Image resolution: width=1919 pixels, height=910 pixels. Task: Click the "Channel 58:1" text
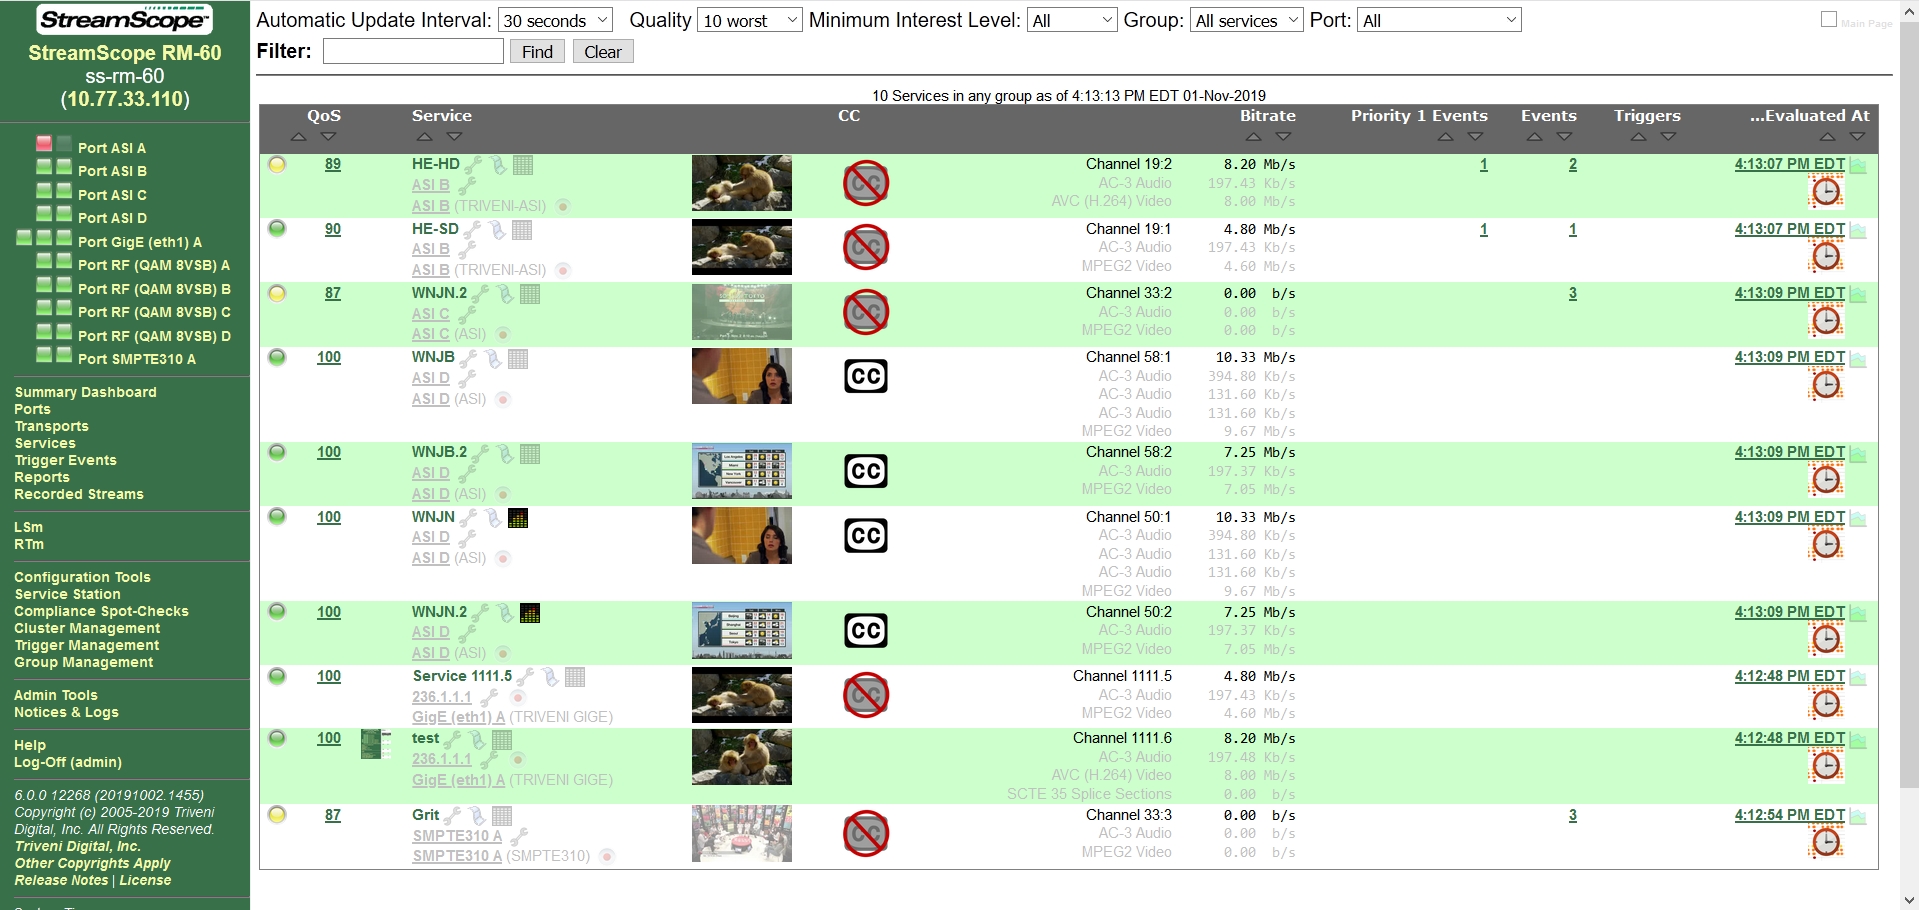click(1128, 357)
